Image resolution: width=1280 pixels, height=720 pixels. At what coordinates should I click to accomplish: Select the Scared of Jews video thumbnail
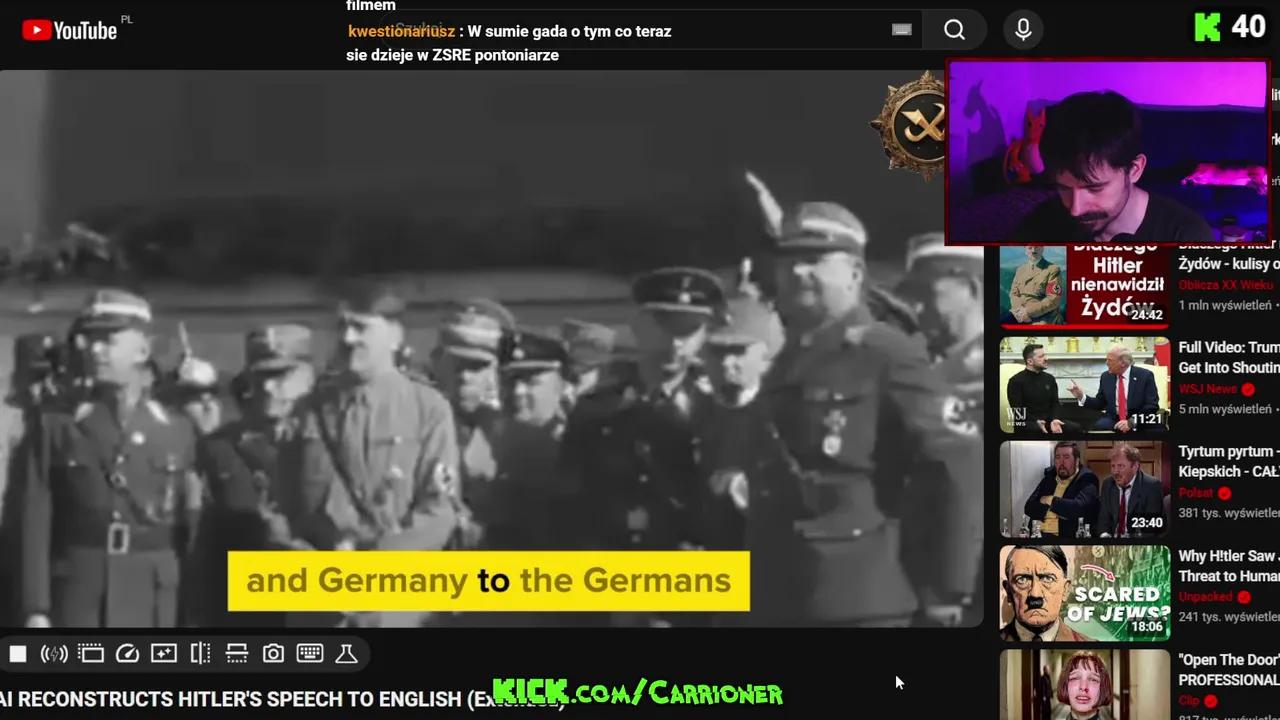pos(1084,592)
